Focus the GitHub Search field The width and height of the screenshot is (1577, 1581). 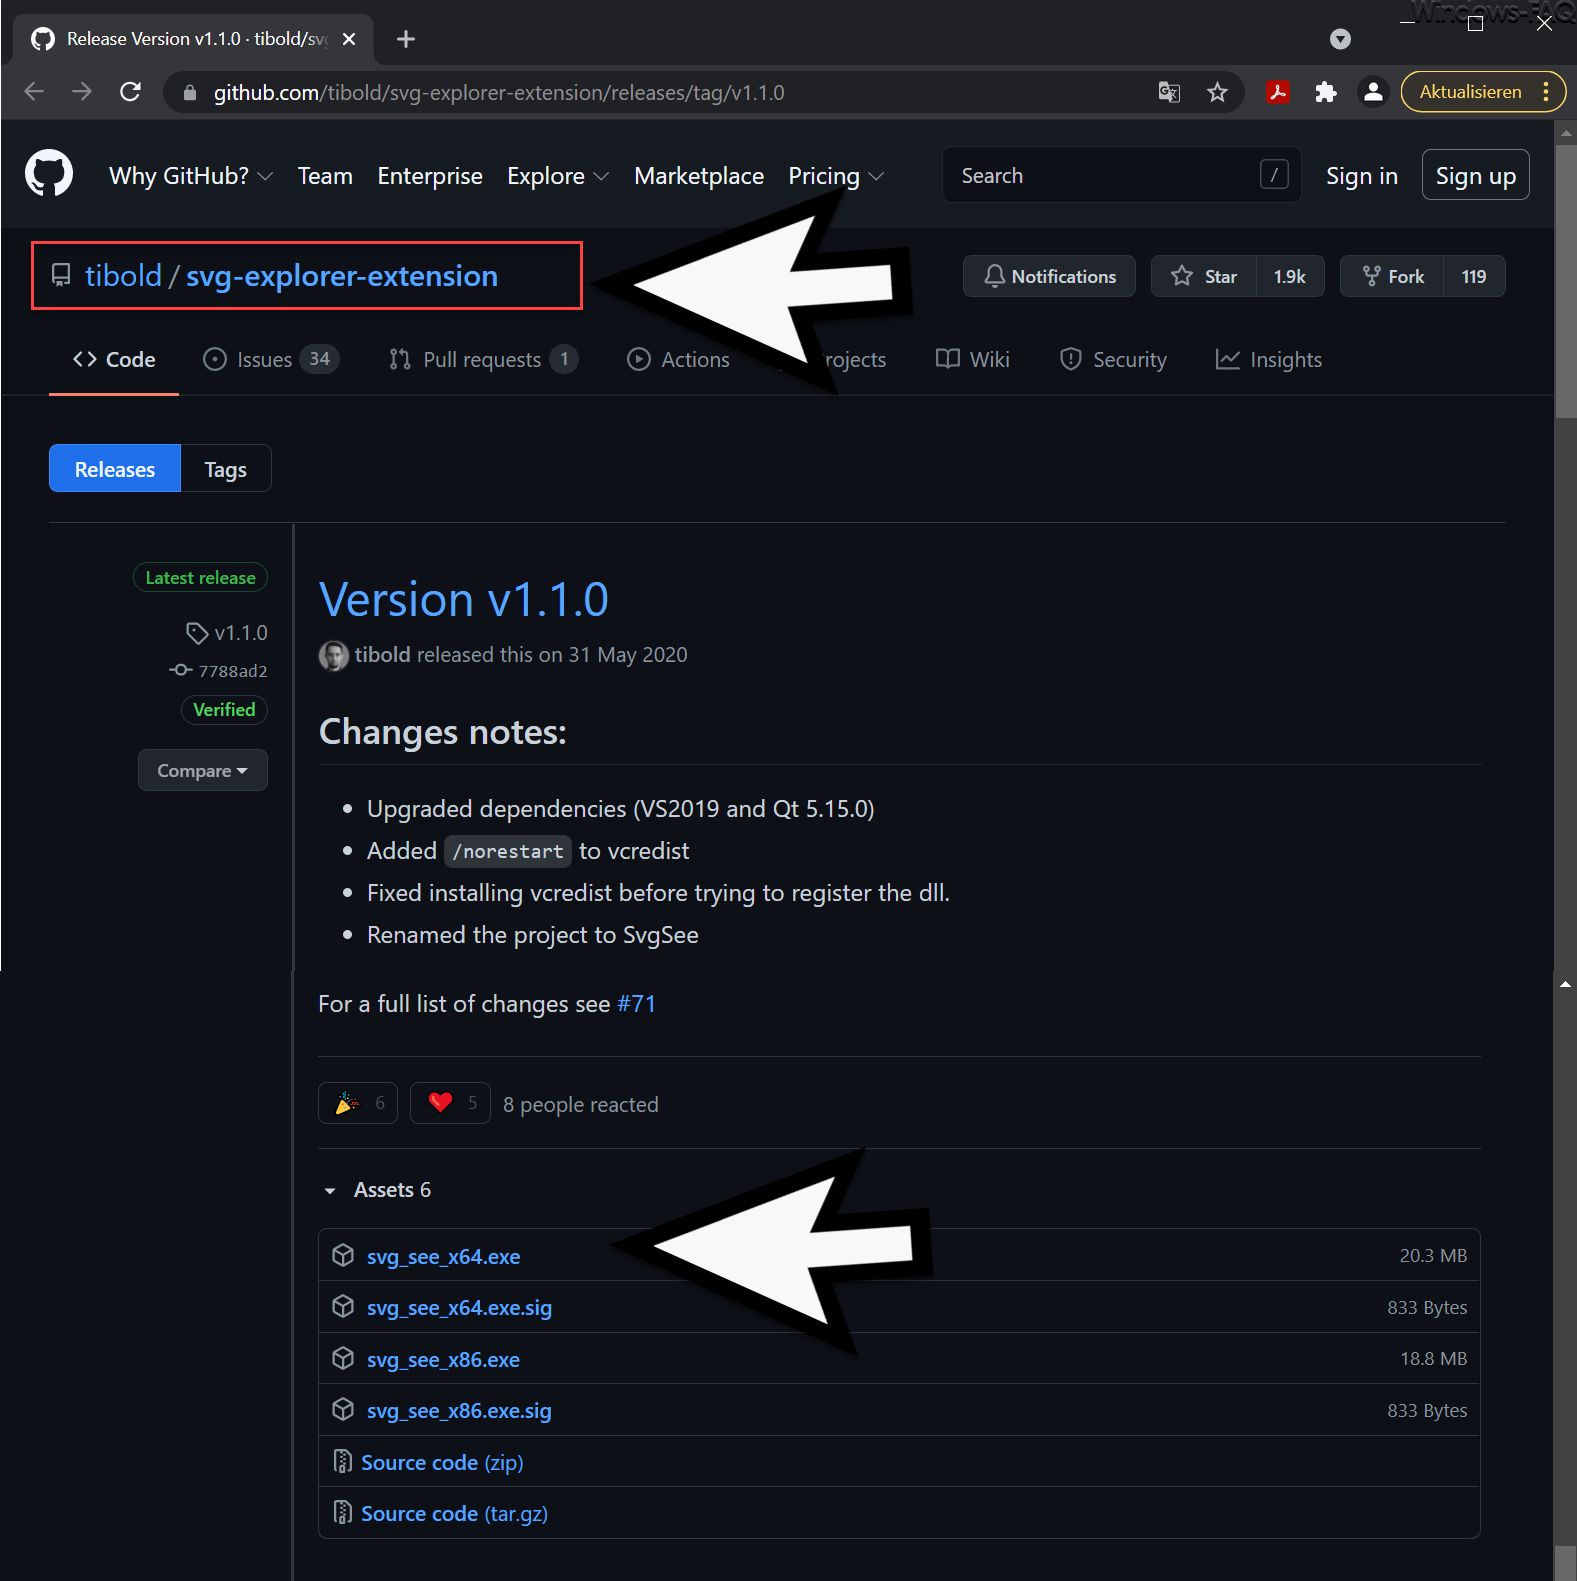point(1121,175)
